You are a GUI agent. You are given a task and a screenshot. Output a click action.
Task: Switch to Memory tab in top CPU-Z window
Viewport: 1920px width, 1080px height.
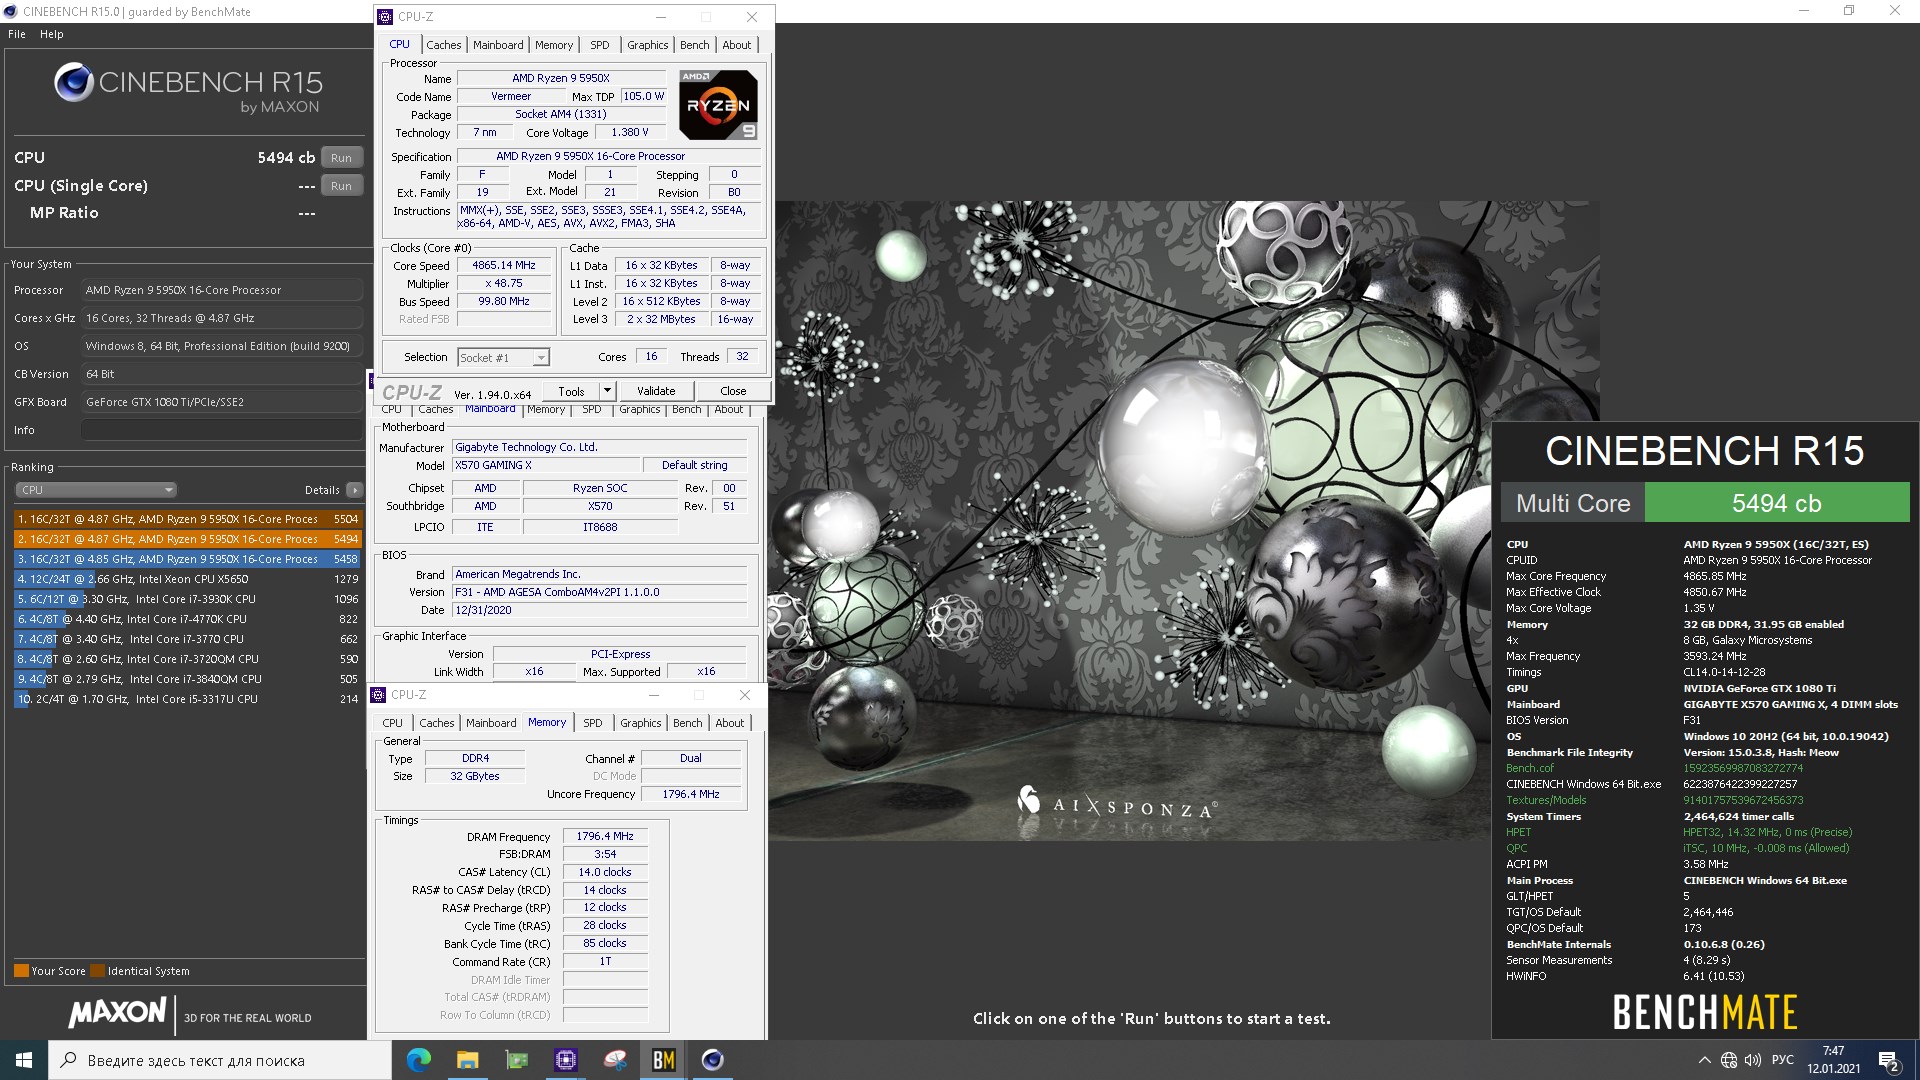click(x=554, y=45)
